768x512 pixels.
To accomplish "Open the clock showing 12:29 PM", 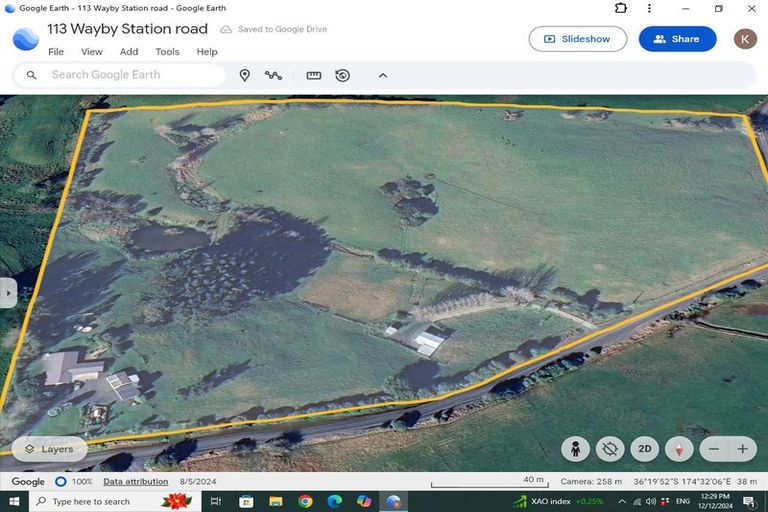I will pyautogui.click(x=715, y=502).
